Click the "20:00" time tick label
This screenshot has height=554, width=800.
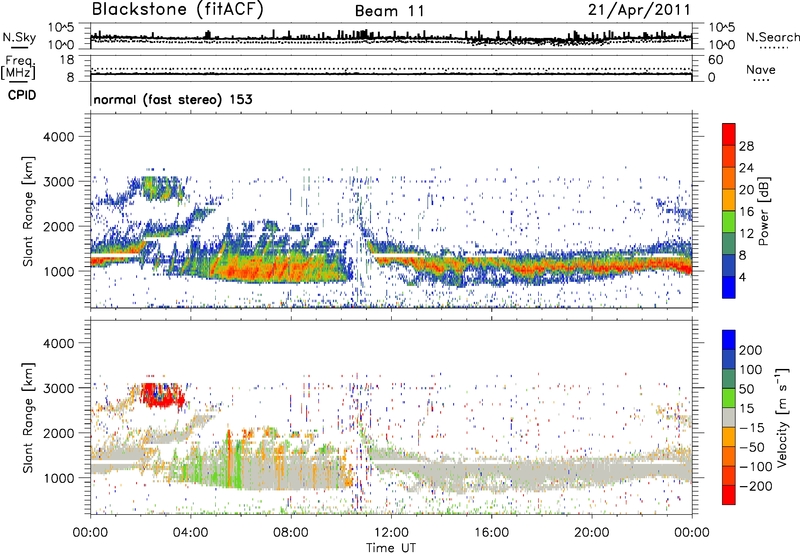point(592,533)
